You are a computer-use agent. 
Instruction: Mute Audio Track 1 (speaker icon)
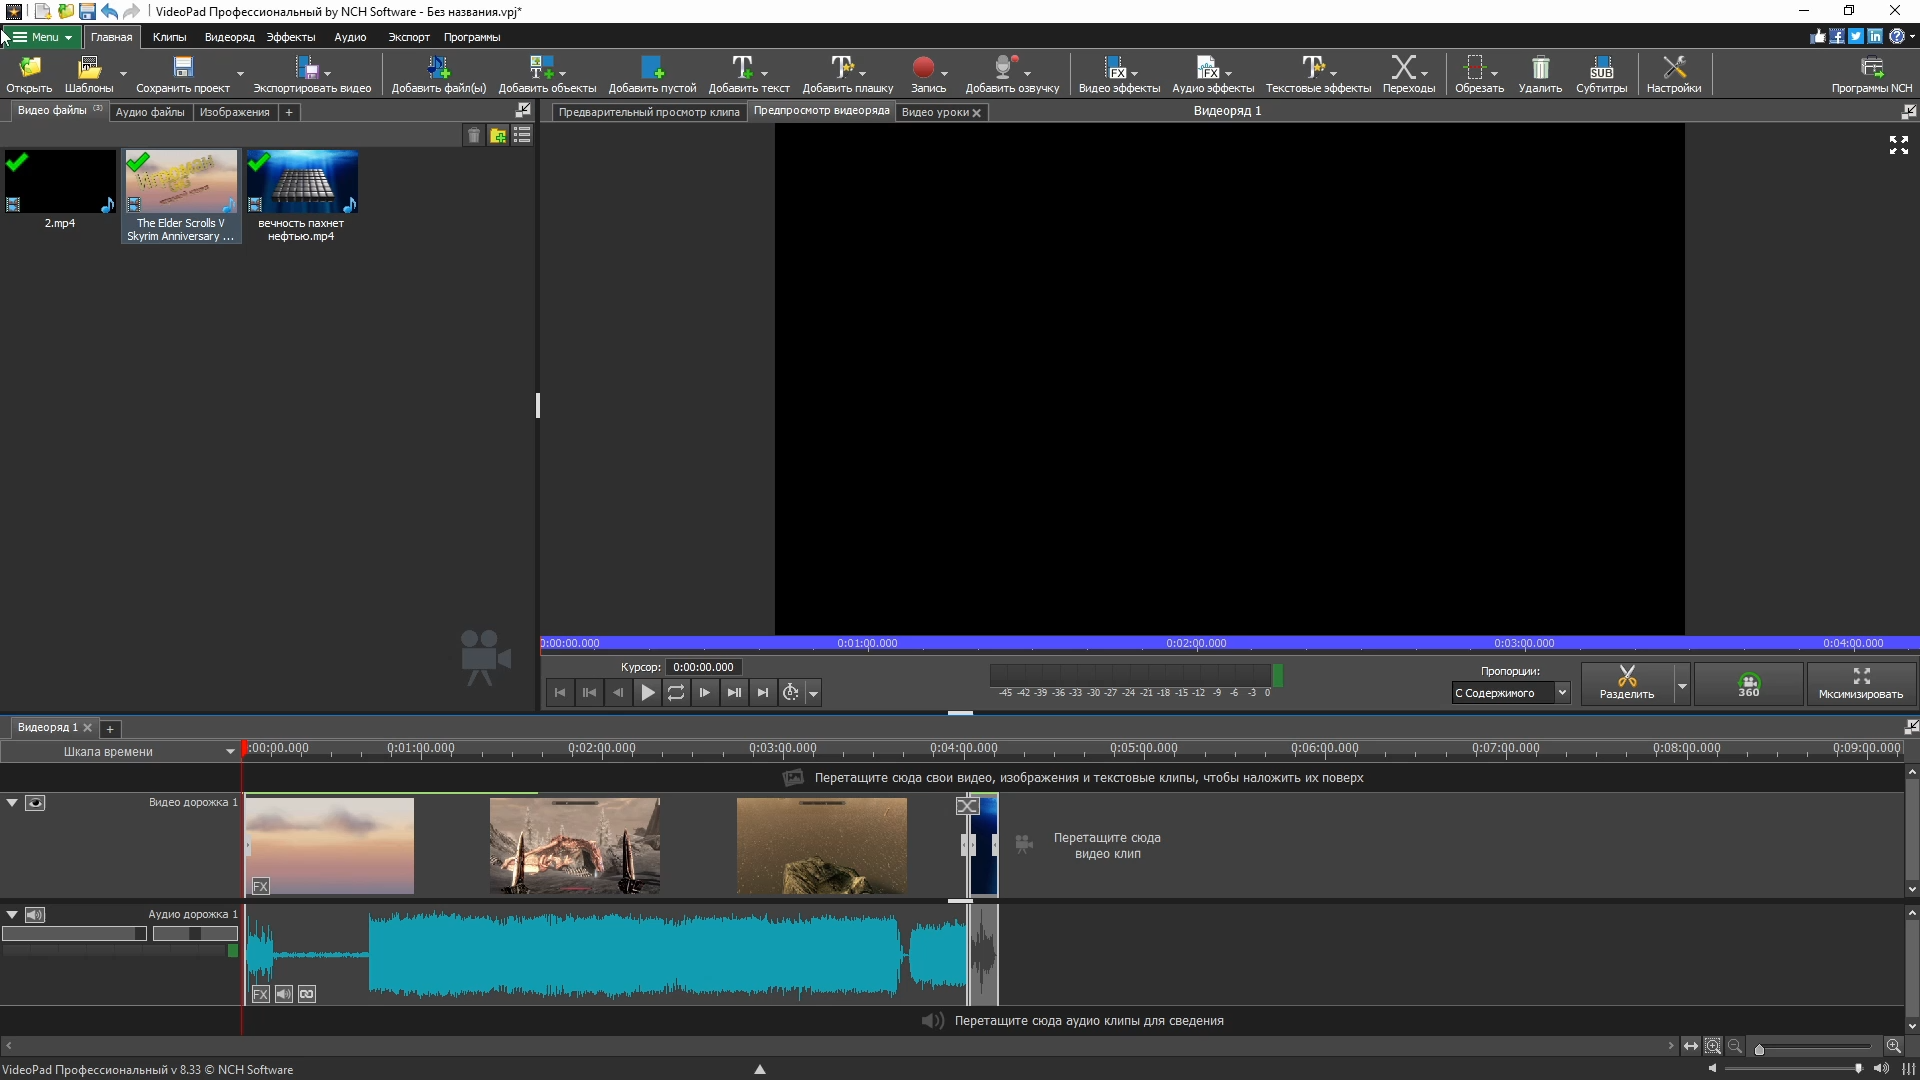click(x=35, y=915)
